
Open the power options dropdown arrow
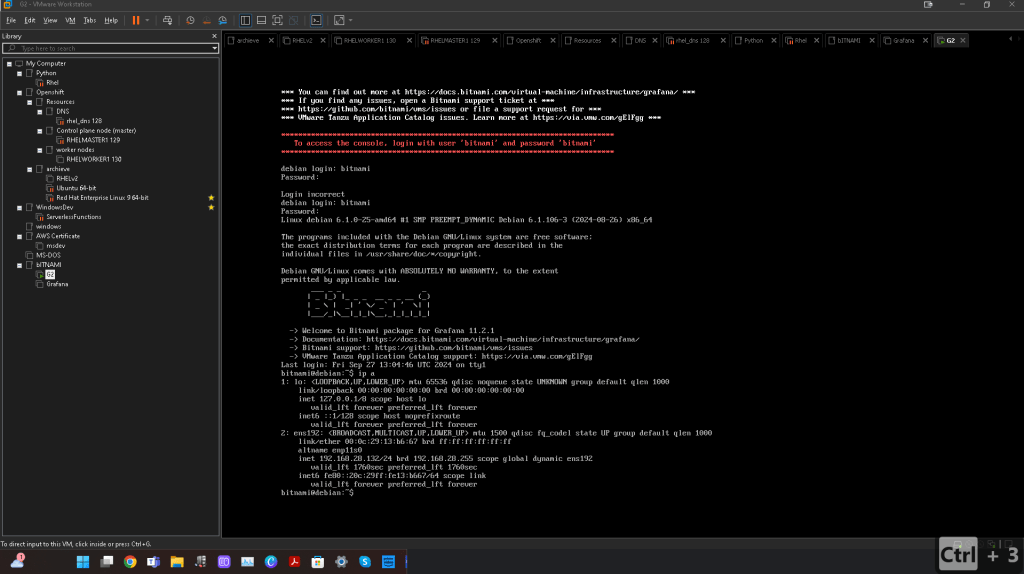tap(147, 20)
